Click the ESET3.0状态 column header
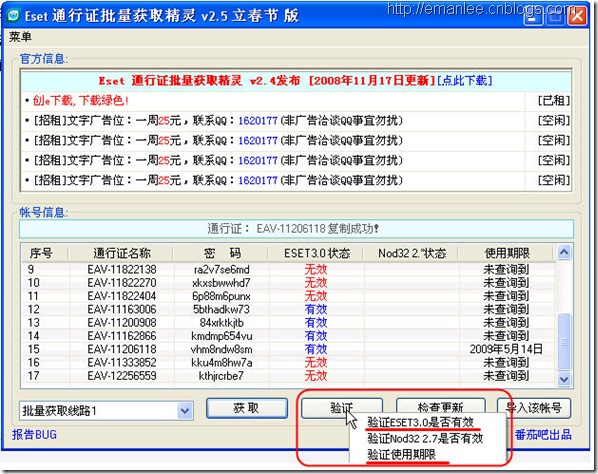The width and height of the screenshot is (598, 474). 317,253
